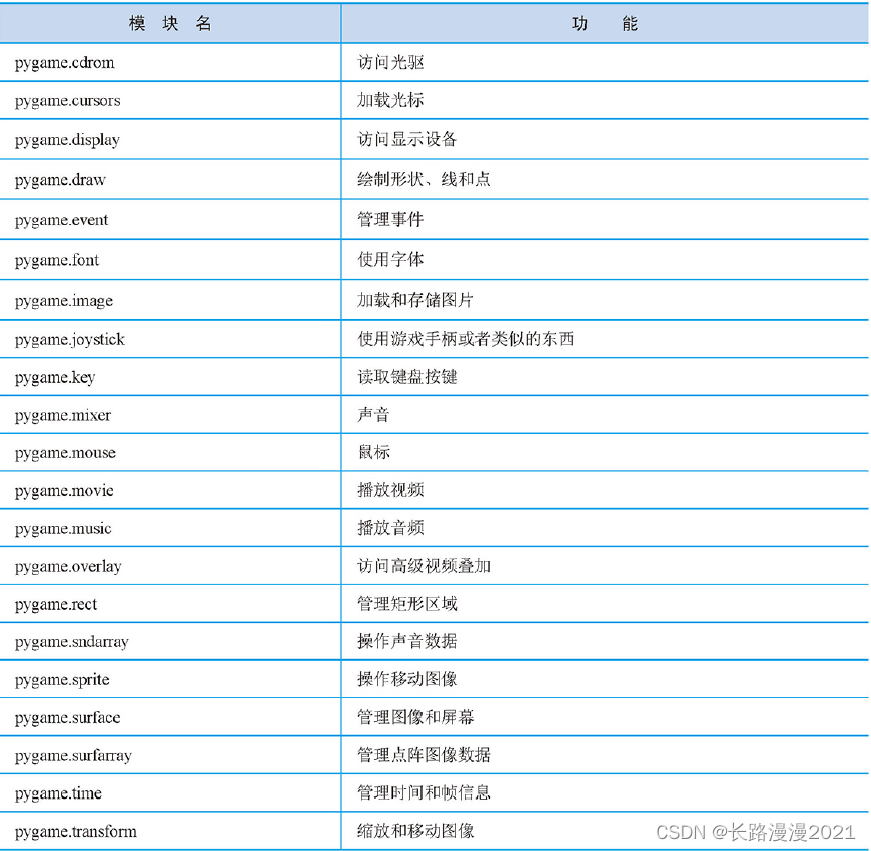Select the 访问光驱 description cell
This screenshot has width=871, height=851.
(x=391, y=62)
